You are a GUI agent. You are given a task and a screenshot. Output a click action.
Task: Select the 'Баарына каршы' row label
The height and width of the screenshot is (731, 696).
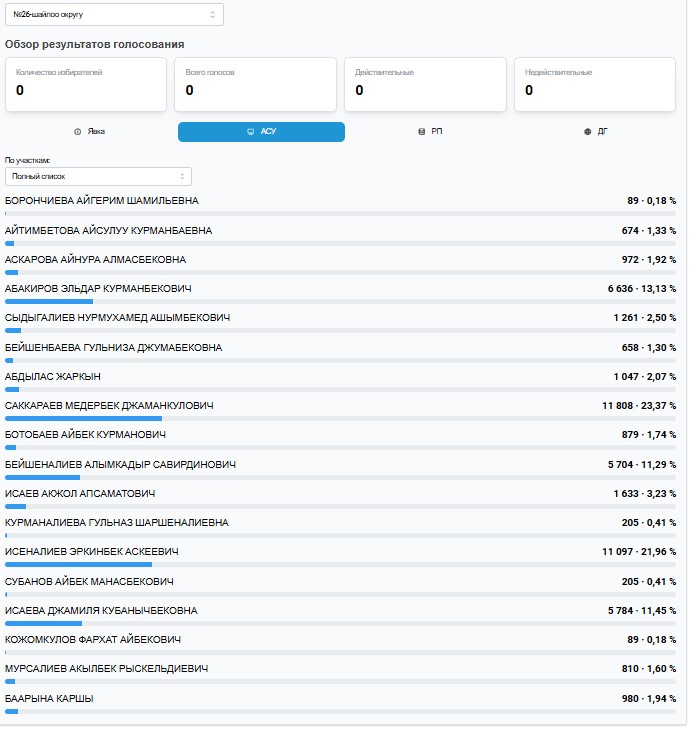(49, 698)
